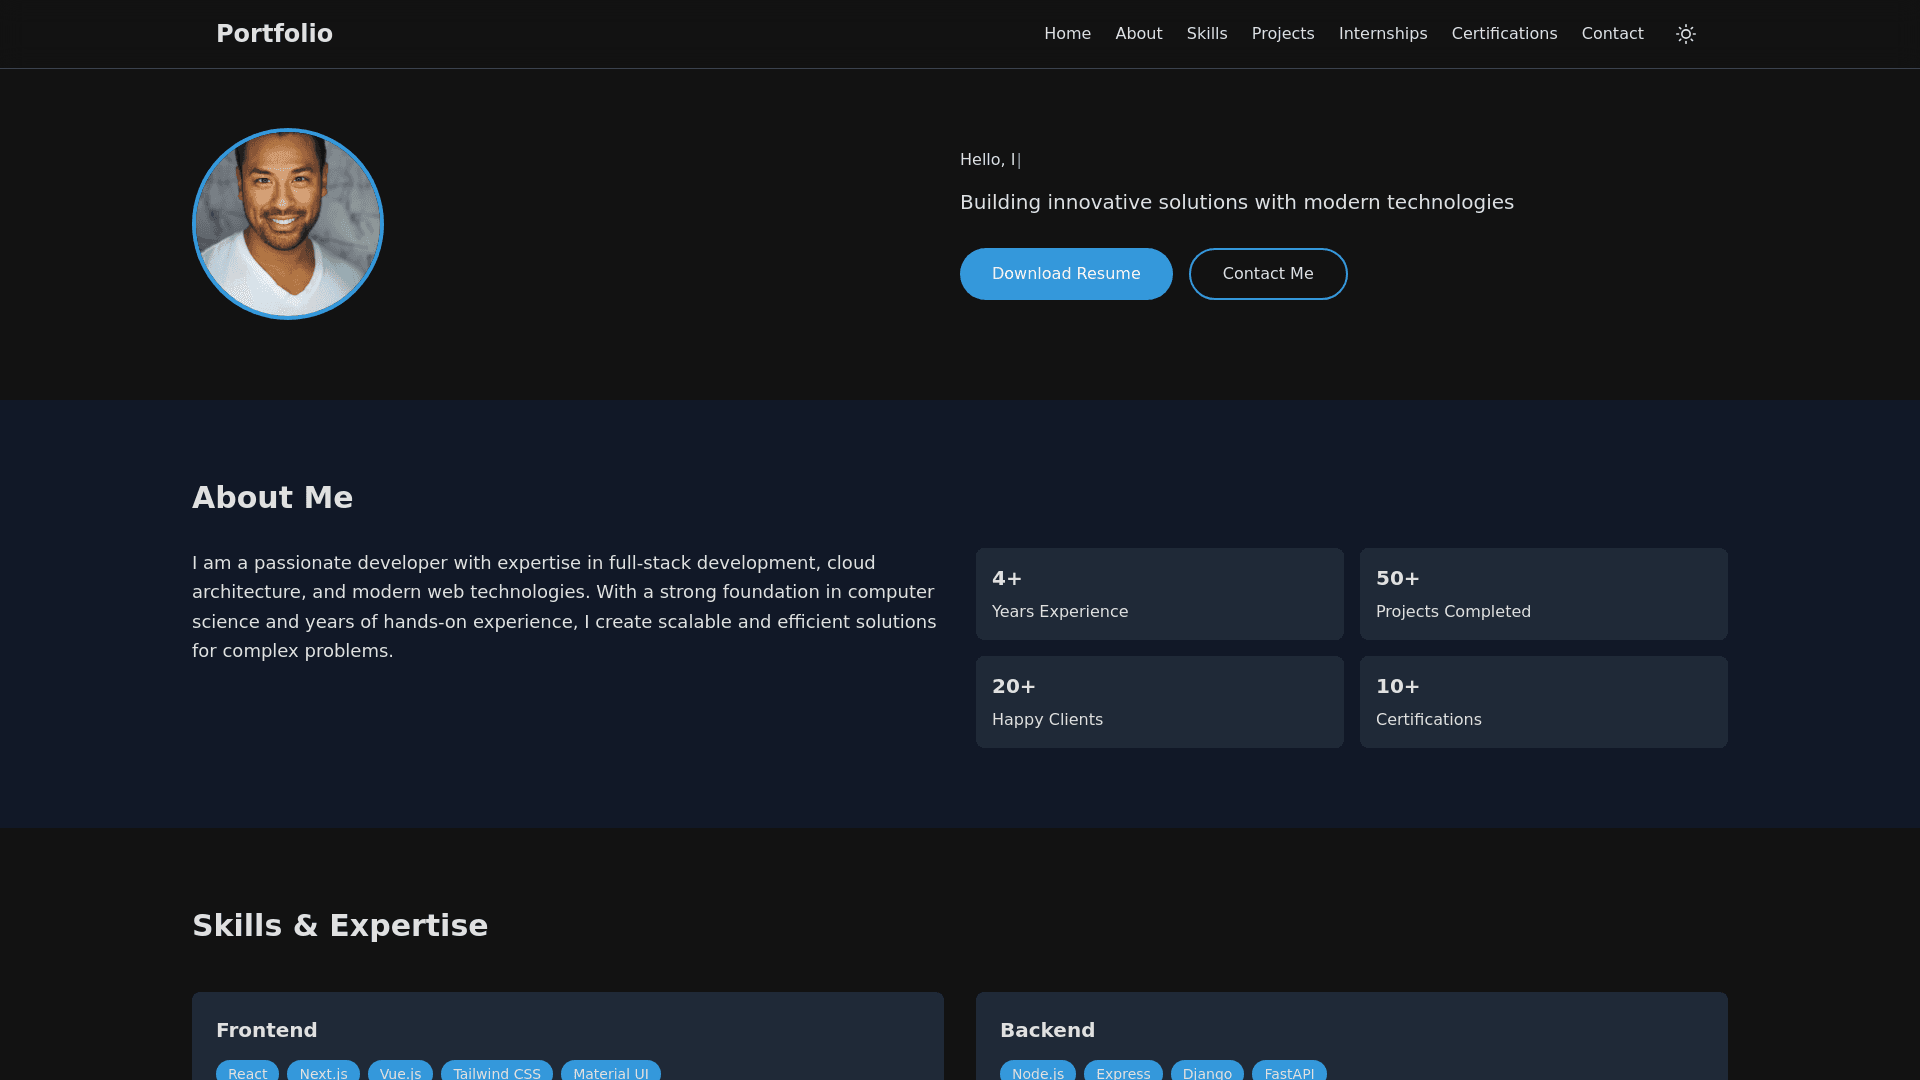The height and width of the screenshot is (1080, 1920).
Task: Select the Django skill chip
Action: (1206, 1071)
